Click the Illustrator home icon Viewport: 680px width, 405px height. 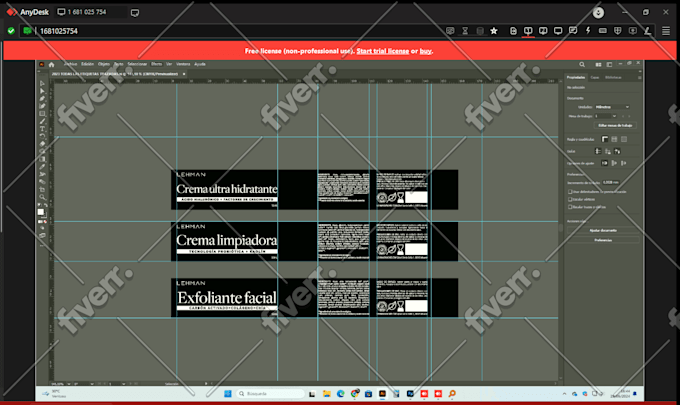tap(52, 64)
